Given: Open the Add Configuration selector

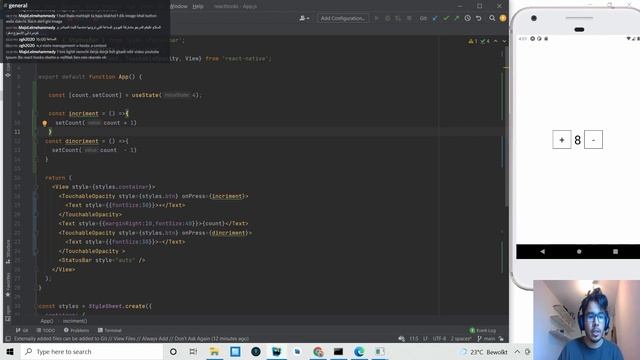Looking at the screenshot, I should click(x=343, y=18).
